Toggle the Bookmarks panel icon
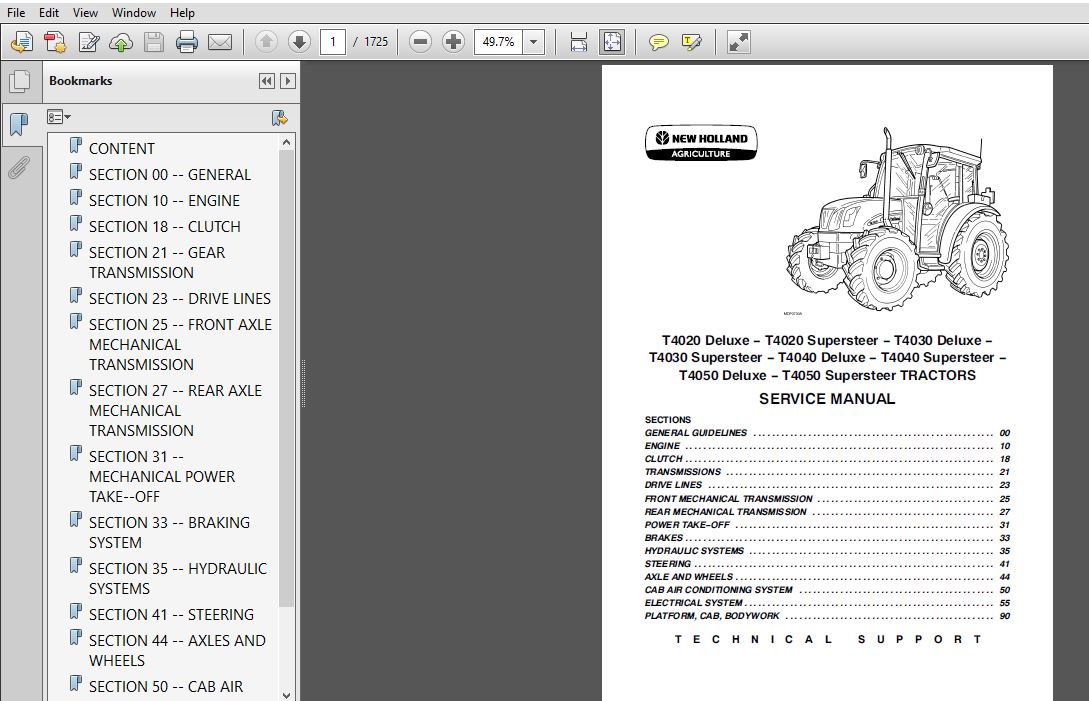1089x701 pixels. pos(19,124)
